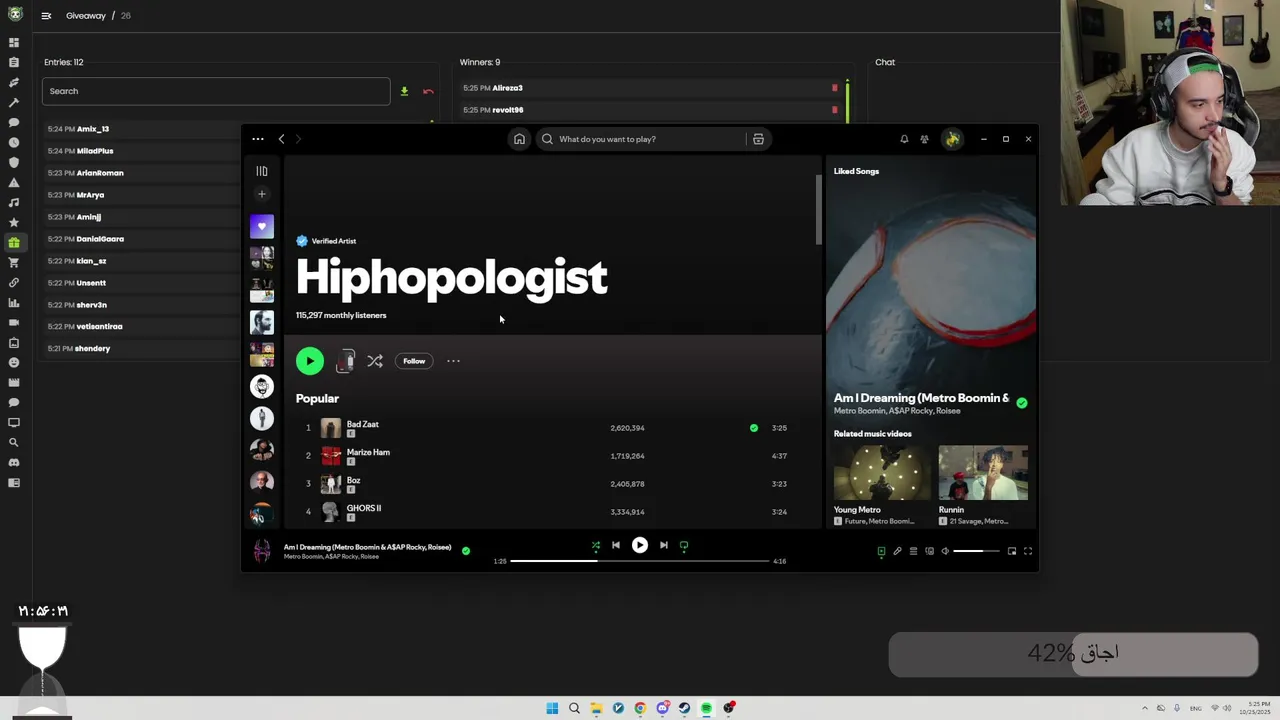Open Spotify notifications bell

[904, 139]
